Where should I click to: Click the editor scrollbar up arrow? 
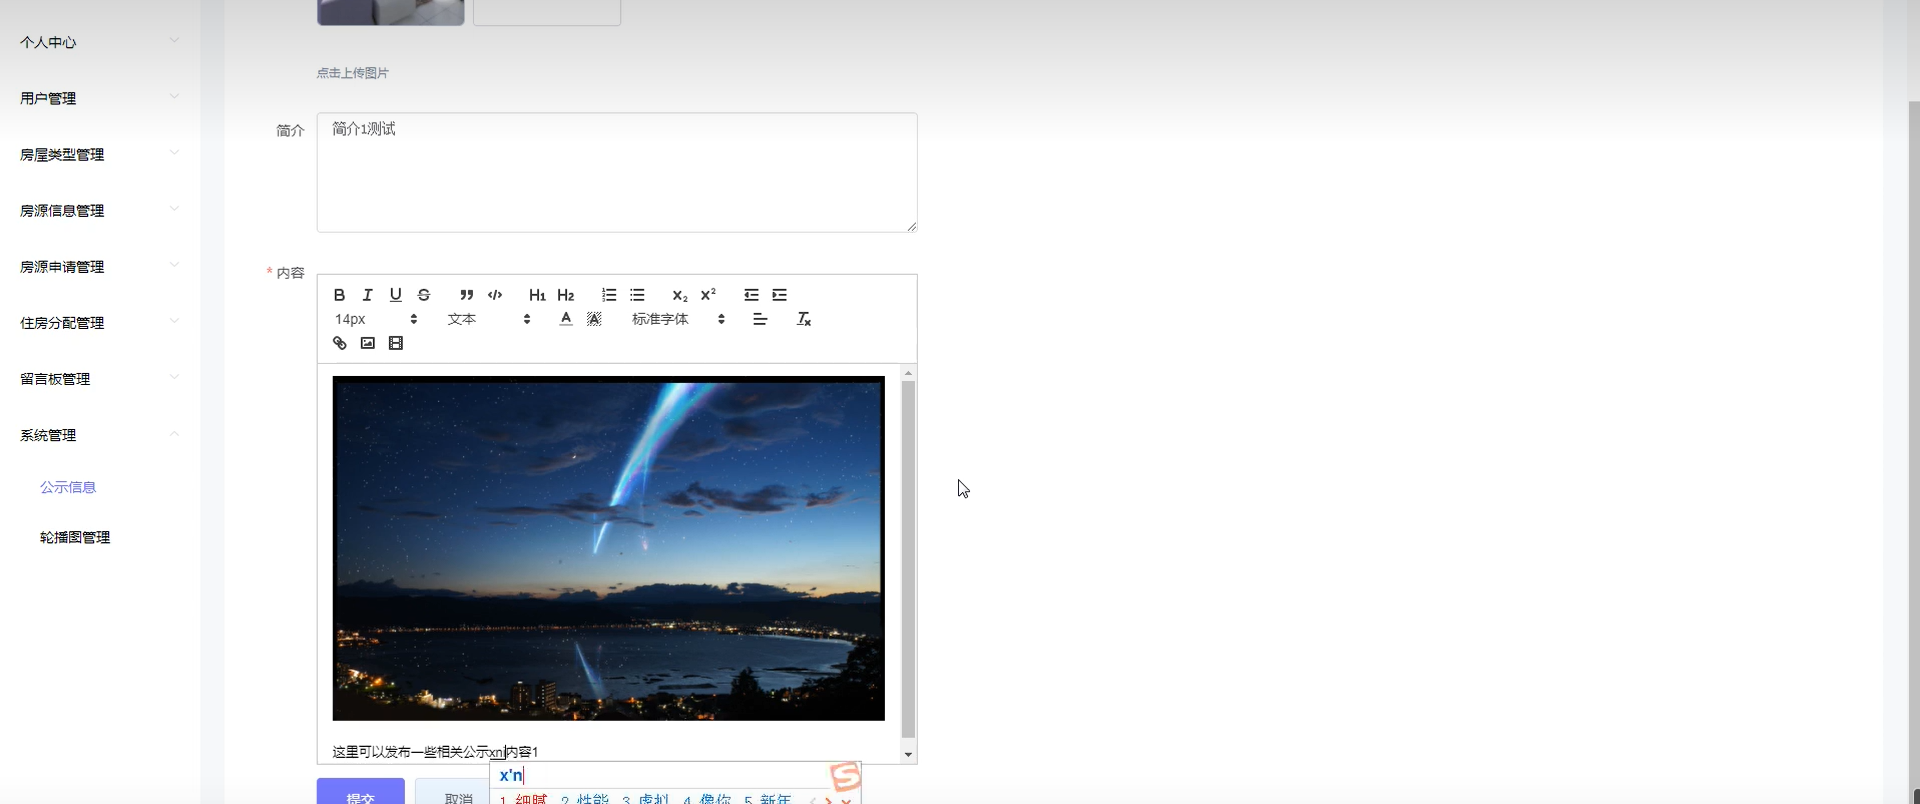(x=908, y=372)
